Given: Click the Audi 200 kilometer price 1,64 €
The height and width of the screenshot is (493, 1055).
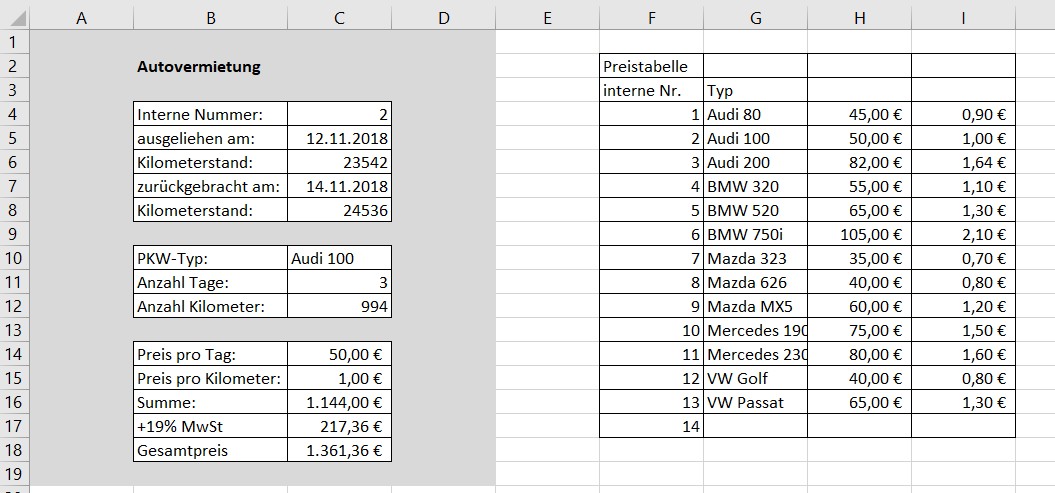Looking at the screenshot, I should [963, 162].
